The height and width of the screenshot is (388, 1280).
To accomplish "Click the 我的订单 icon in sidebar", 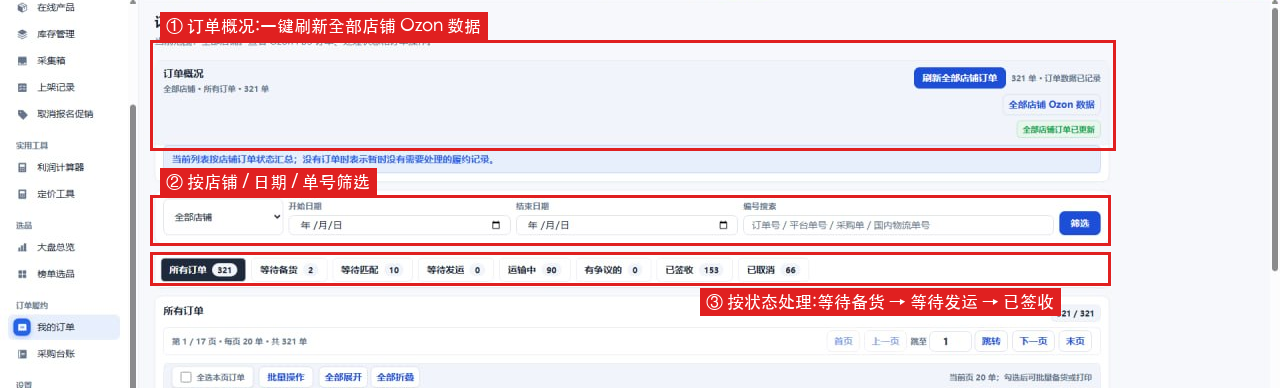I will coord(22,327).
